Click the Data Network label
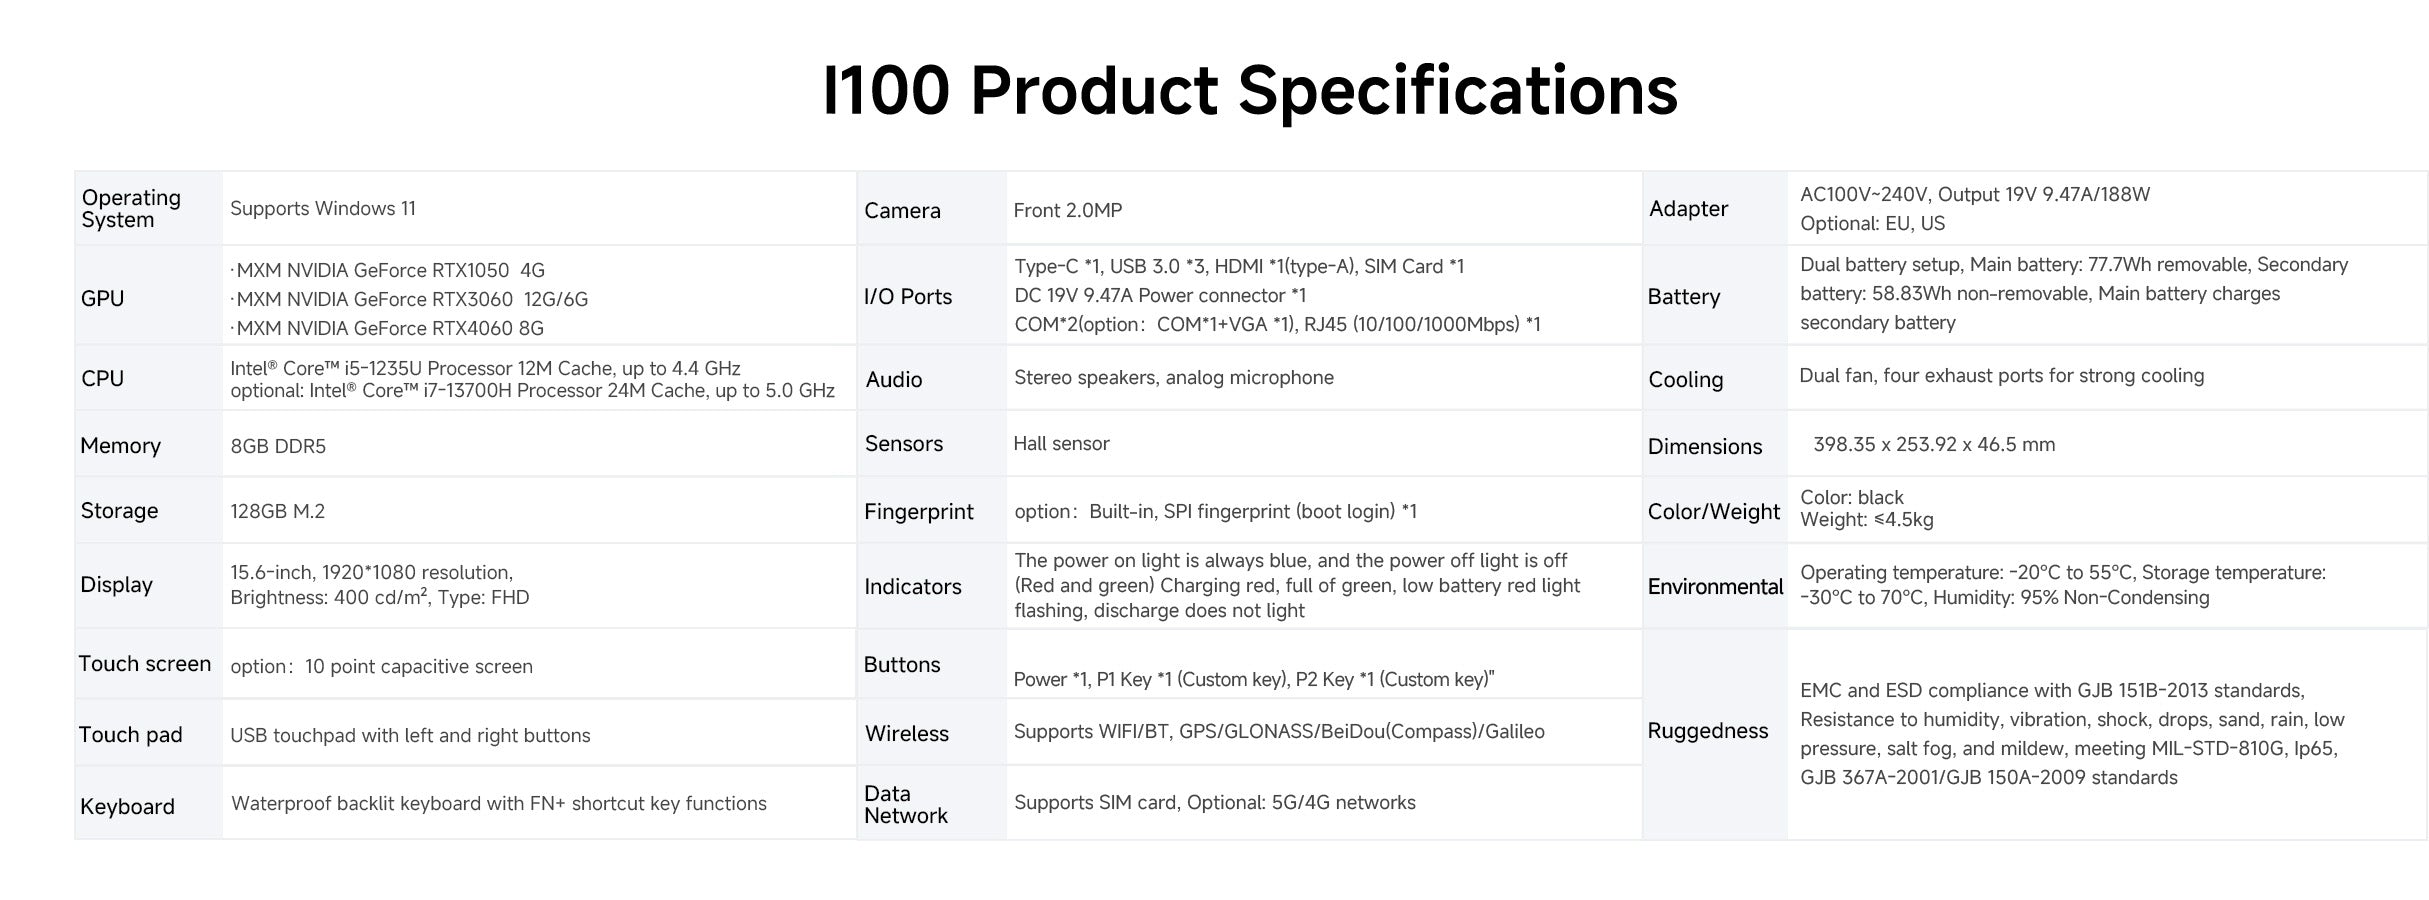Viewport: 2429px width, 900px height. click(x=905, y=805)
